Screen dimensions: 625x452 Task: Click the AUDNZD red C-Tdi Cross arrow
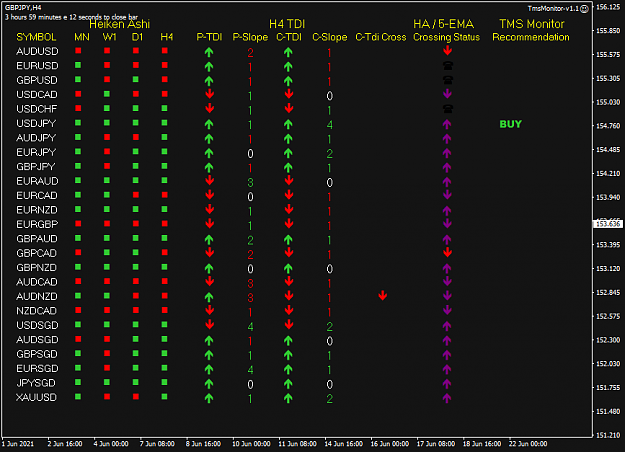pyautogui.click(x=383, y=295)
